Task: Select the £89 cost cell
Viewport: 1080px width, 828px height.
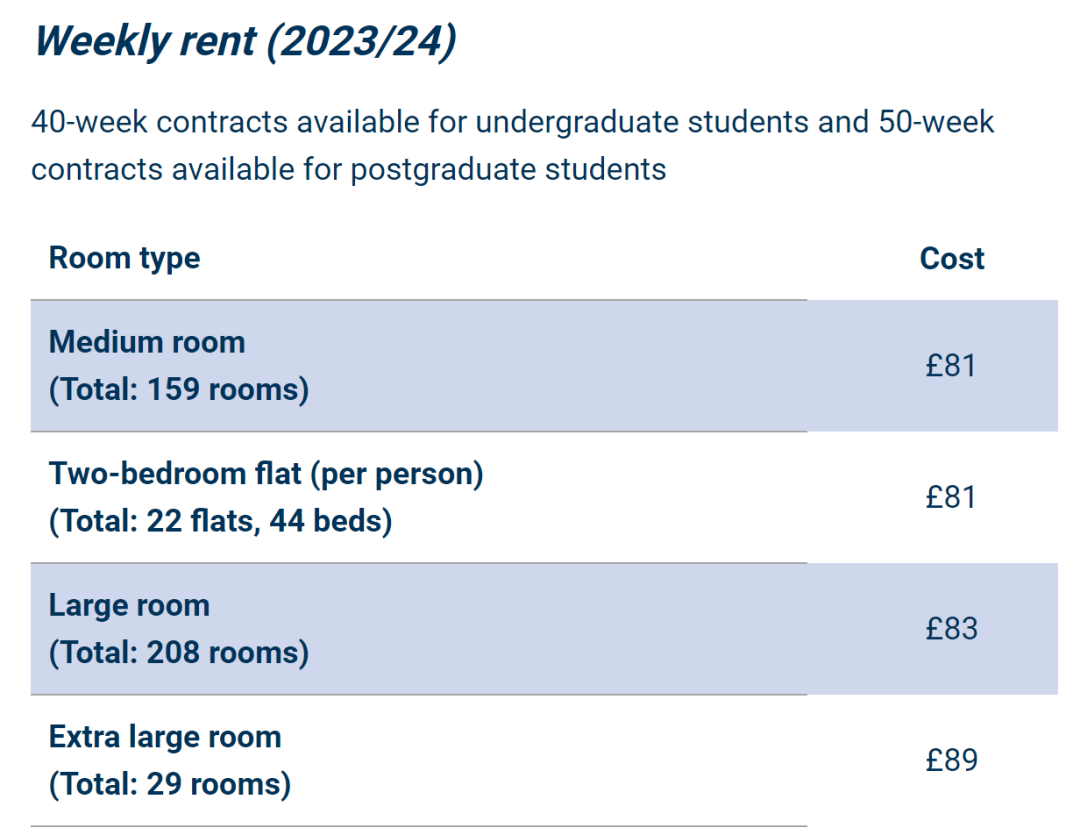Action: (952, 760)
